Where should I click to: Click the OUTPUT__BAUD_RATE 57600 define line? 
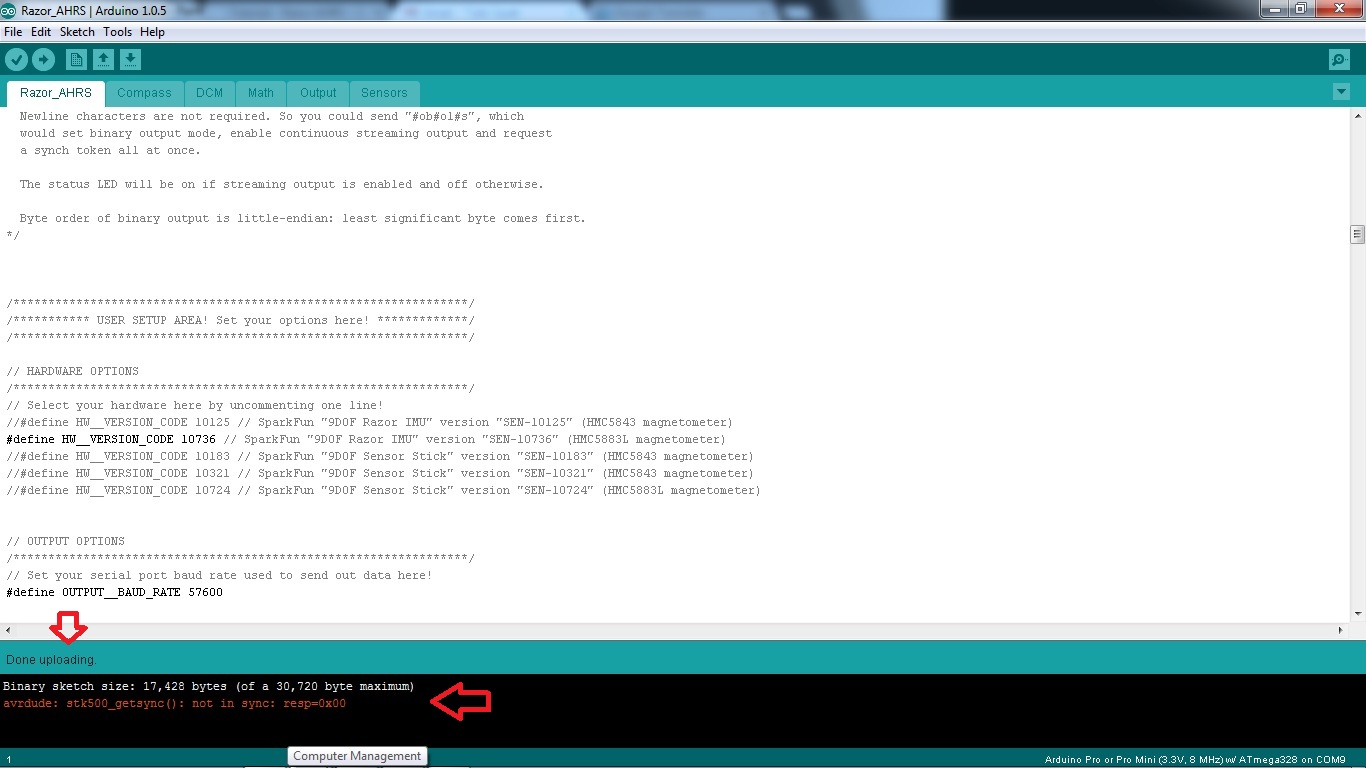[115, 592]
